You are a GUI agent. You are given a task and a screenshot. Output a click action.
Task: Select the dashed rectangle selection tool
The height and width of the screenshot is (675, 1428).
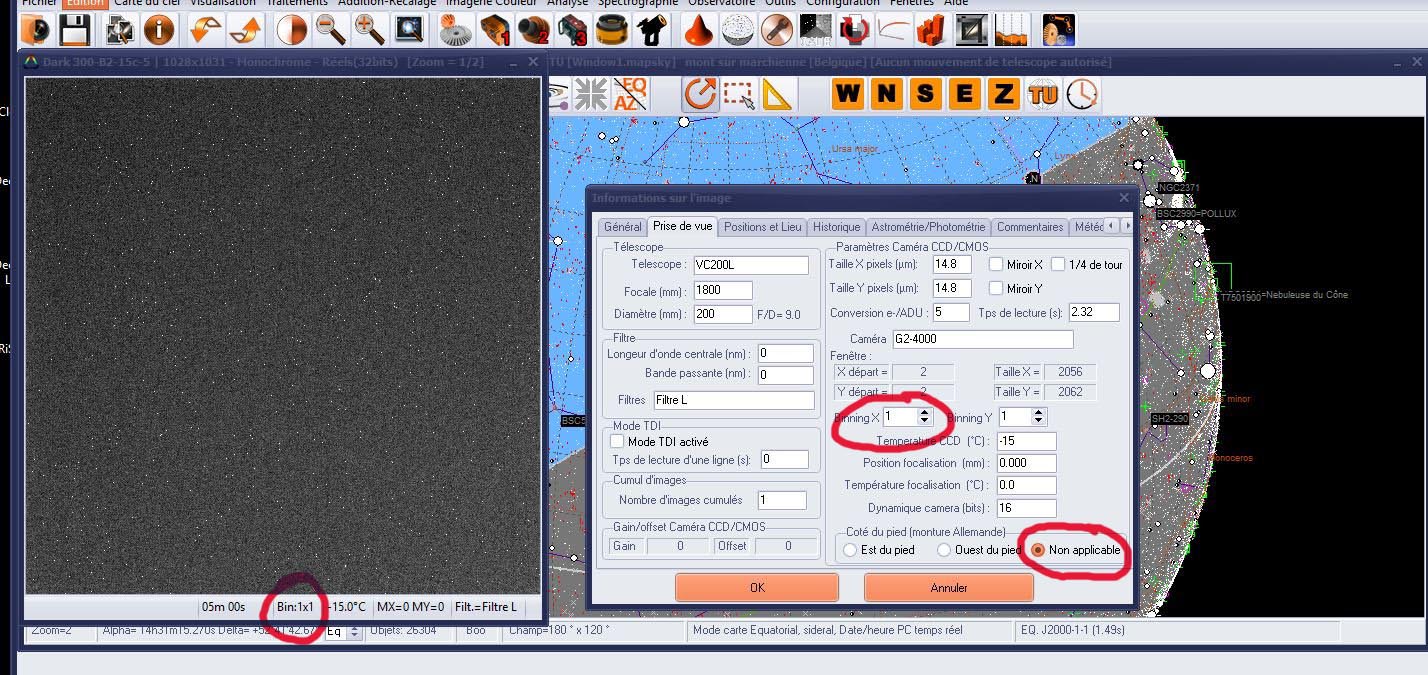tap(738, 95)
